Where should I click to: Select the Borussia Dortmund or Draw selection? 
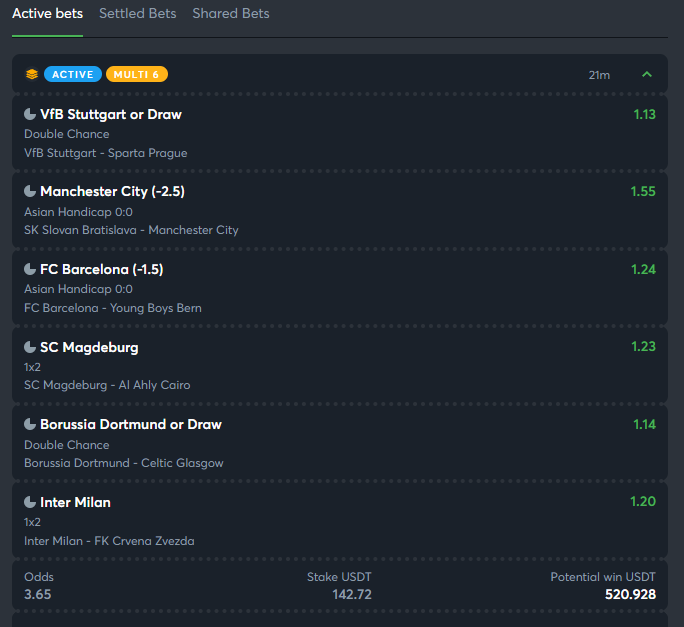point(131,425)
